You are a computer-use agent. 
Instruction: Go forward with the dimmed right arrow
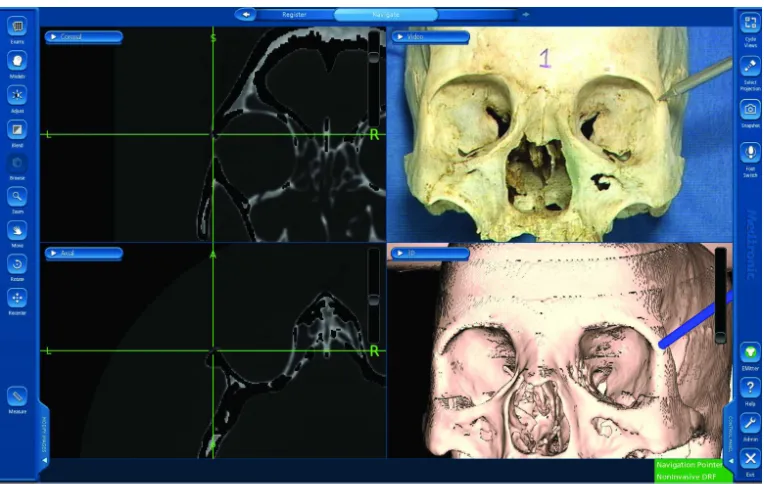[526, 15]
